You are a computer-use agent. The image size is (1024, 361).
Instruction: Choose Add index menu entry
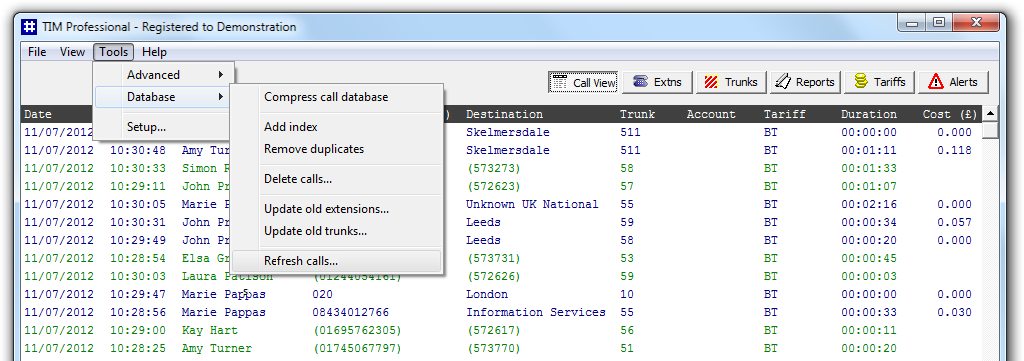point(337,127)
